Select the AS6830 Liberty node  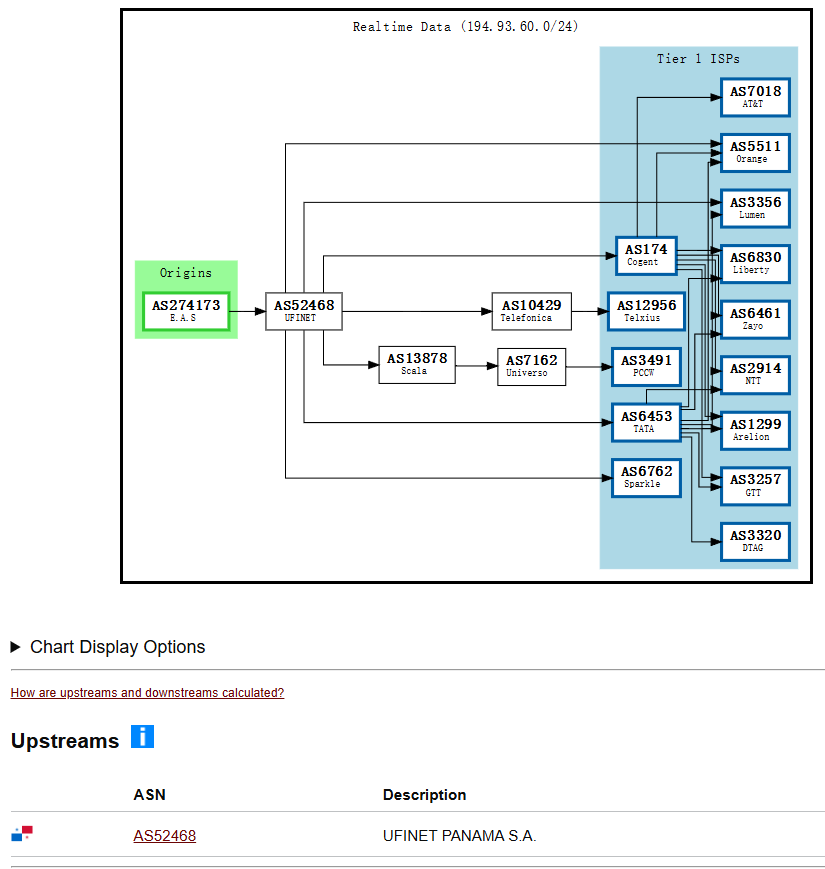coord(755,263)
